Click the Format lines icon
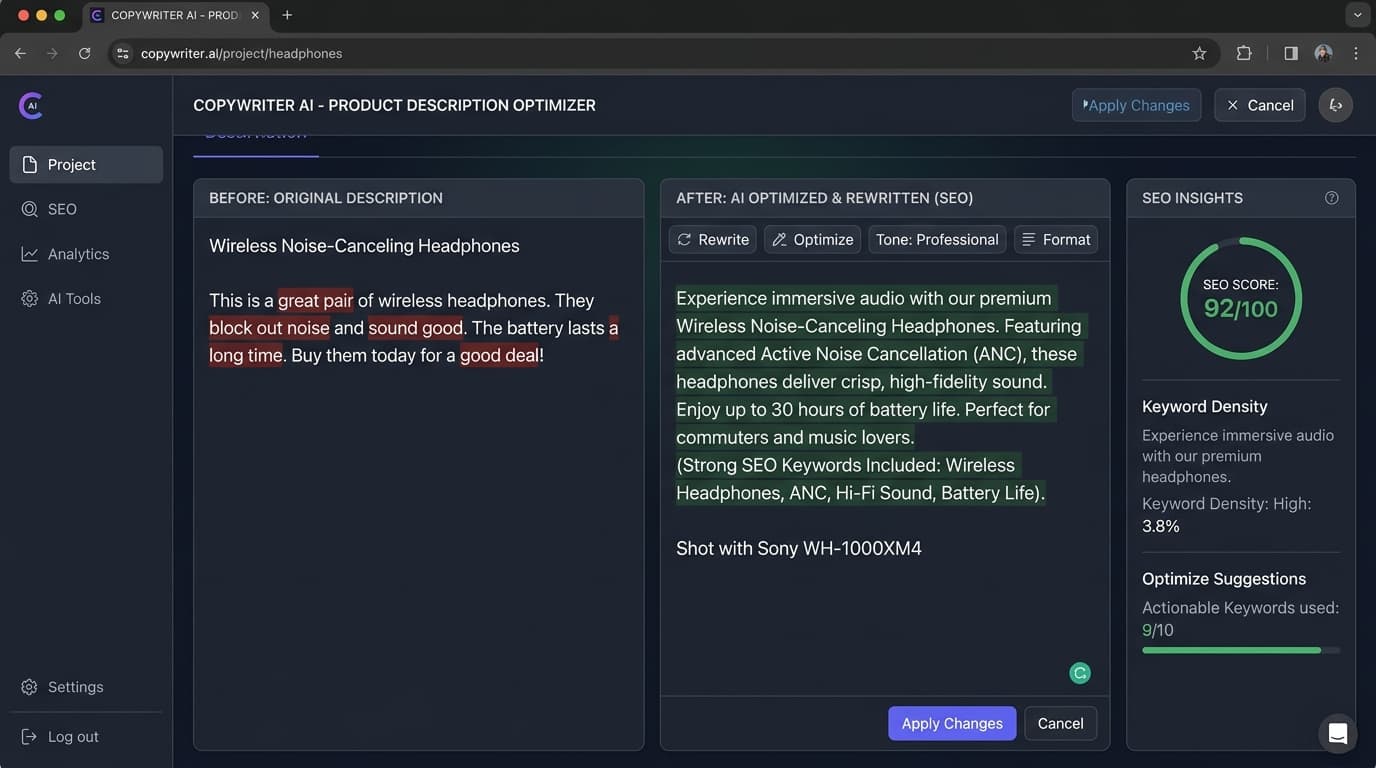This screenshot has height=768, width=1376. pyautogui.click(x=1028, y=239)
